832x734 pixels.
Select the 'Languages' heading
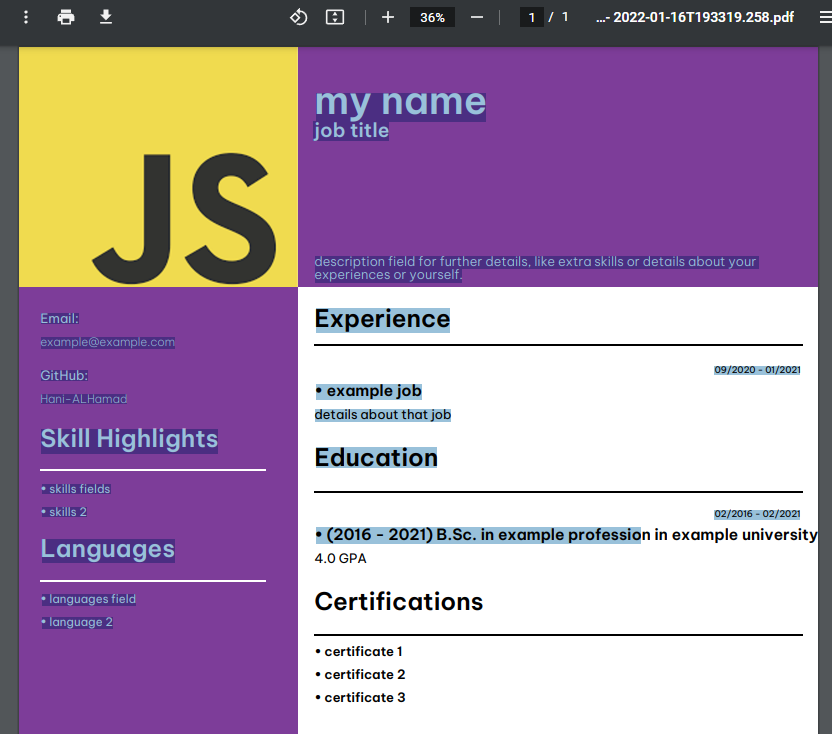coord(108,549)
